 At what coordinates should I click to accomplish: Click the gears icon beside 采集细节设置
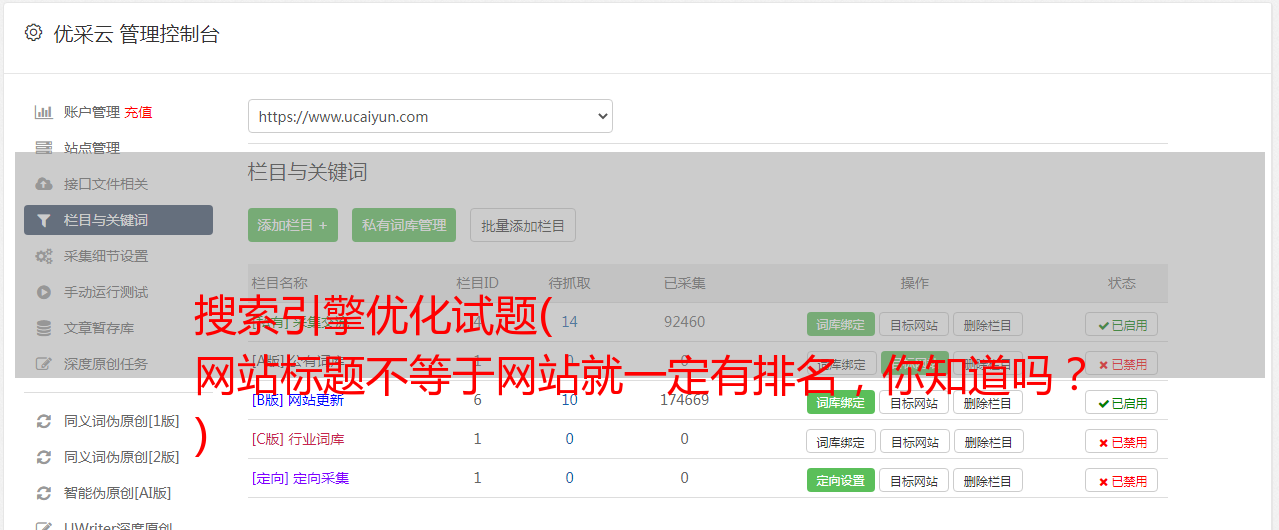pos(43,256)
